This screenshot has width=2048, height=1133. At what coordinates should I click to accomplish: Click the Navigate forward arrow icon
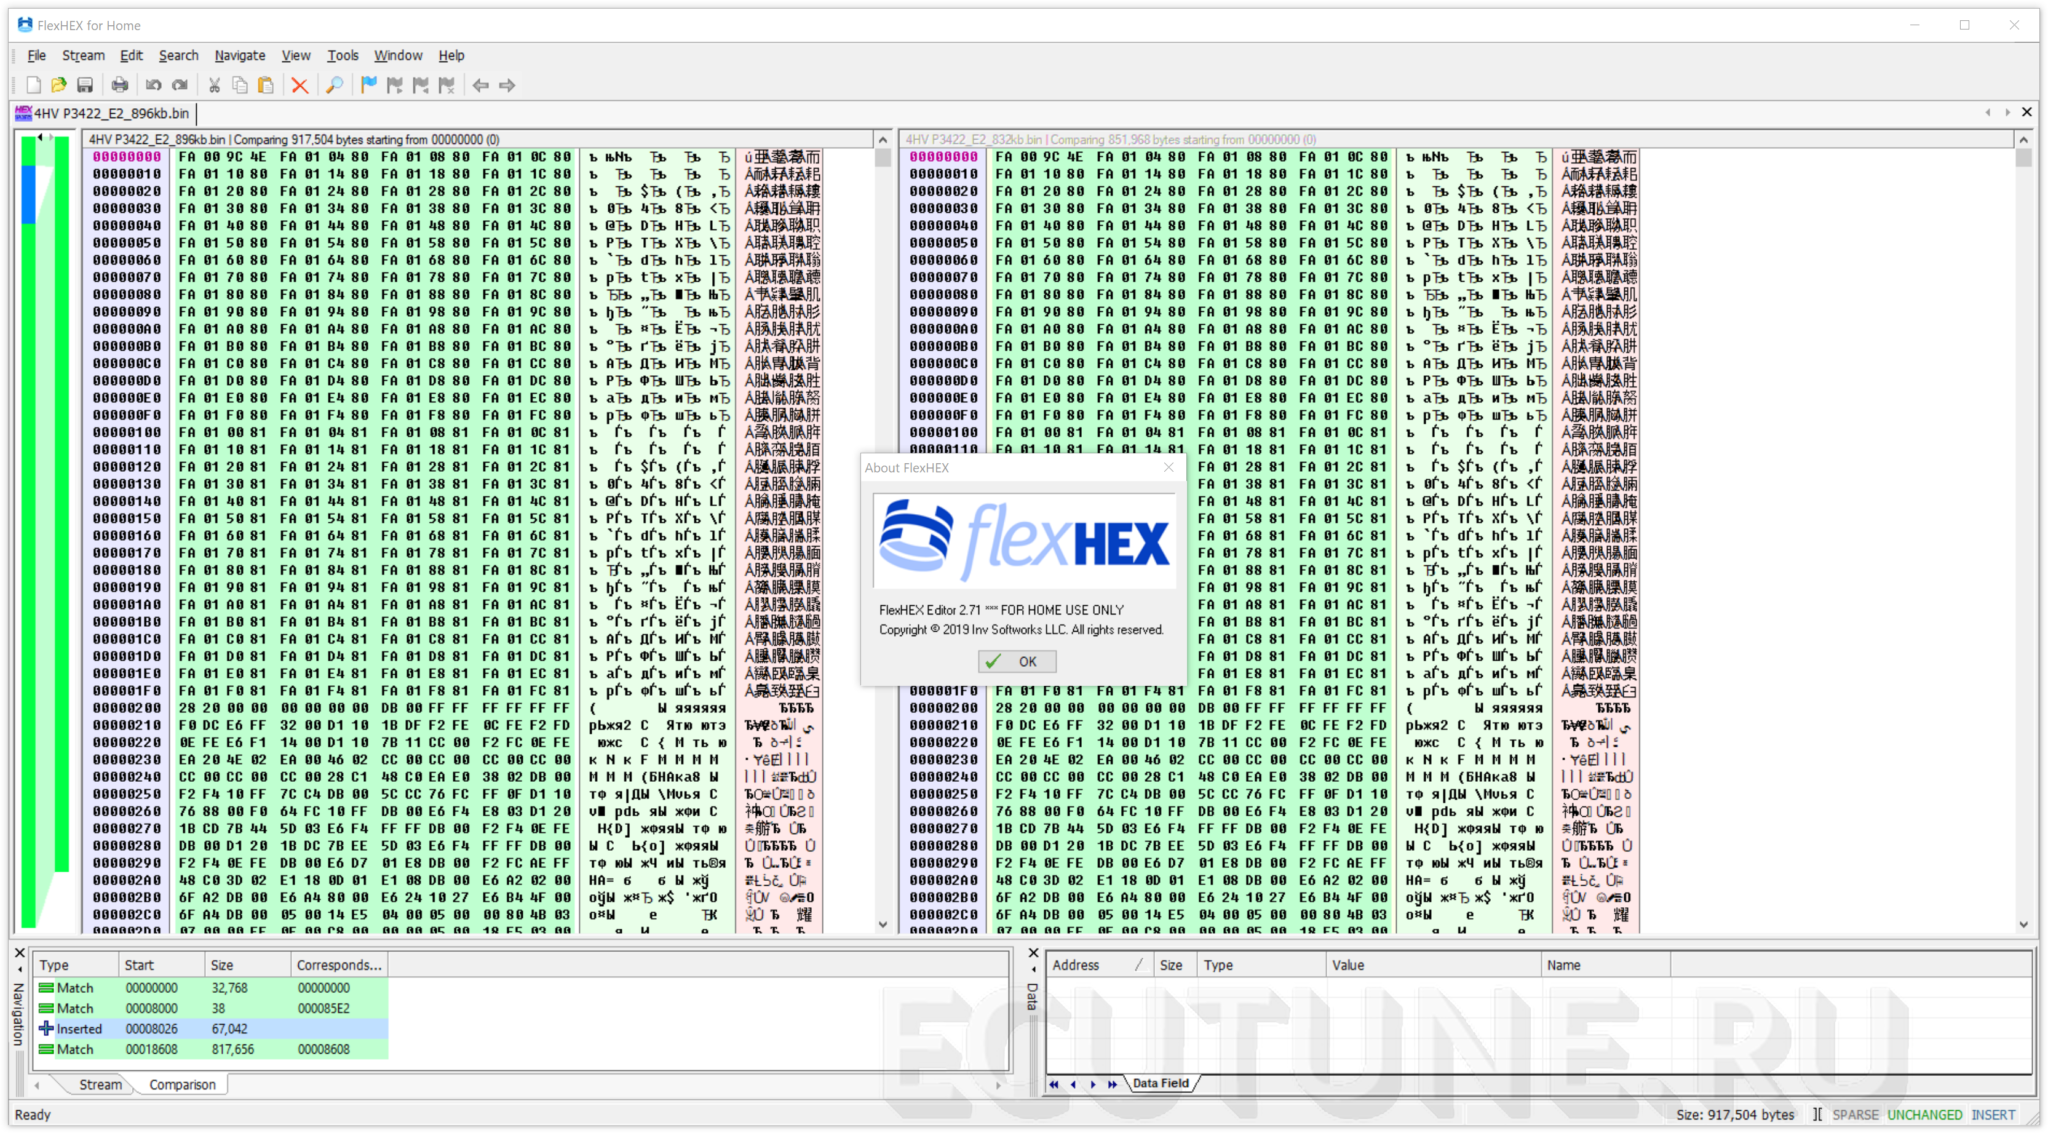507,86
